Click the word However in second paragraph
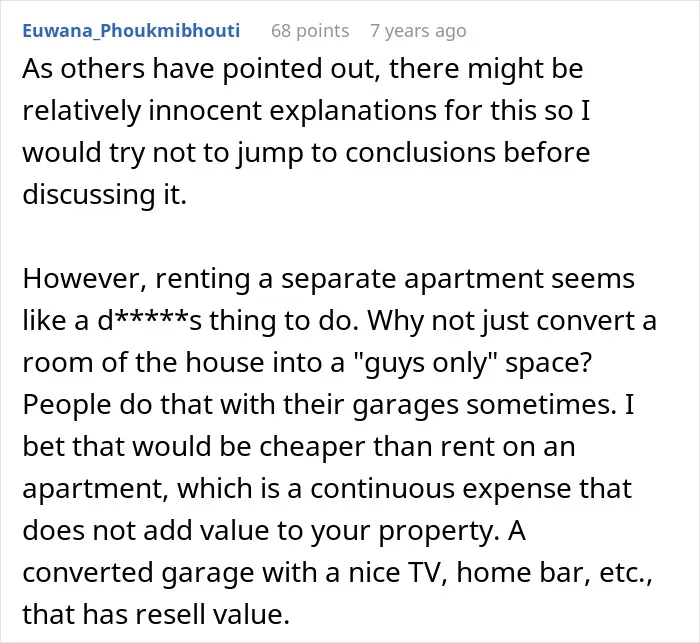Image resolution: width=700 pixels, height=643 pixels. [84, 279]
